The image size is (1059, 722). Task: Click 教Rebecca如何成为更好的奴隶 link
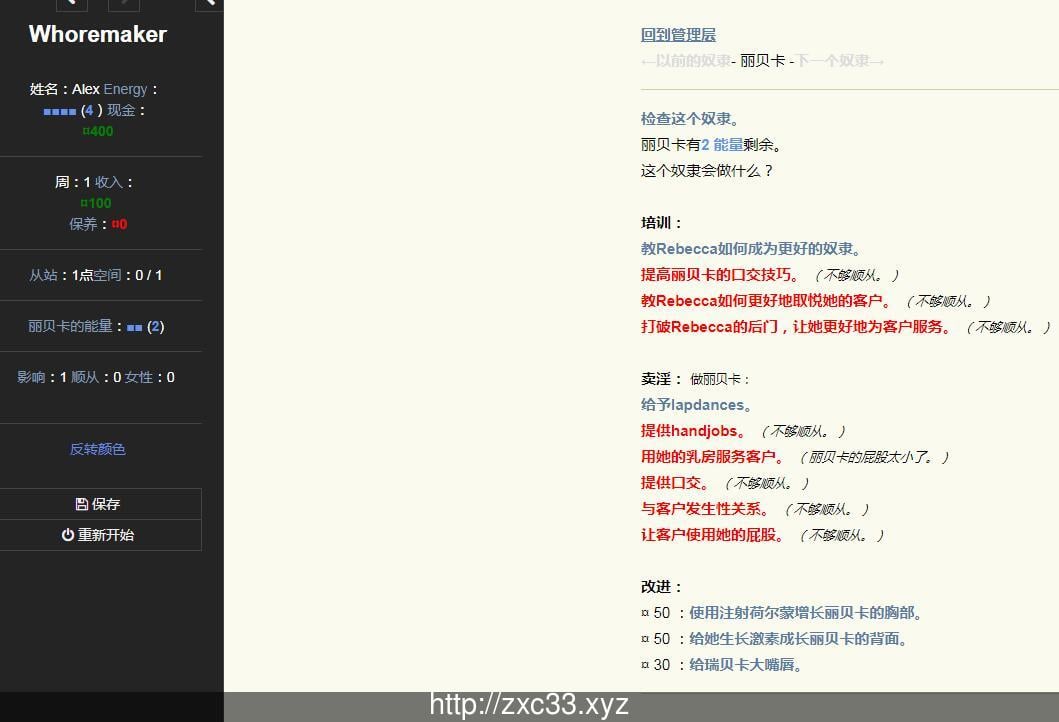coord(752,248)
